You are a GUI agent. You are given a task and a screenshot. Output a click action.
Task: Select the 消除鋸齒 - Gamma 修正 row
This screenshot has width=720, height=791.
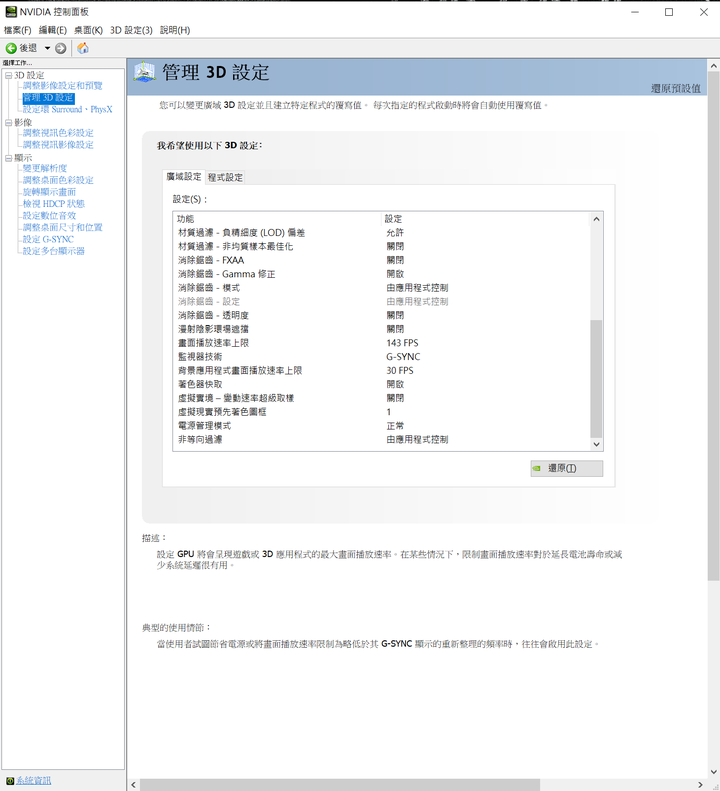click(x=381, y=274)
